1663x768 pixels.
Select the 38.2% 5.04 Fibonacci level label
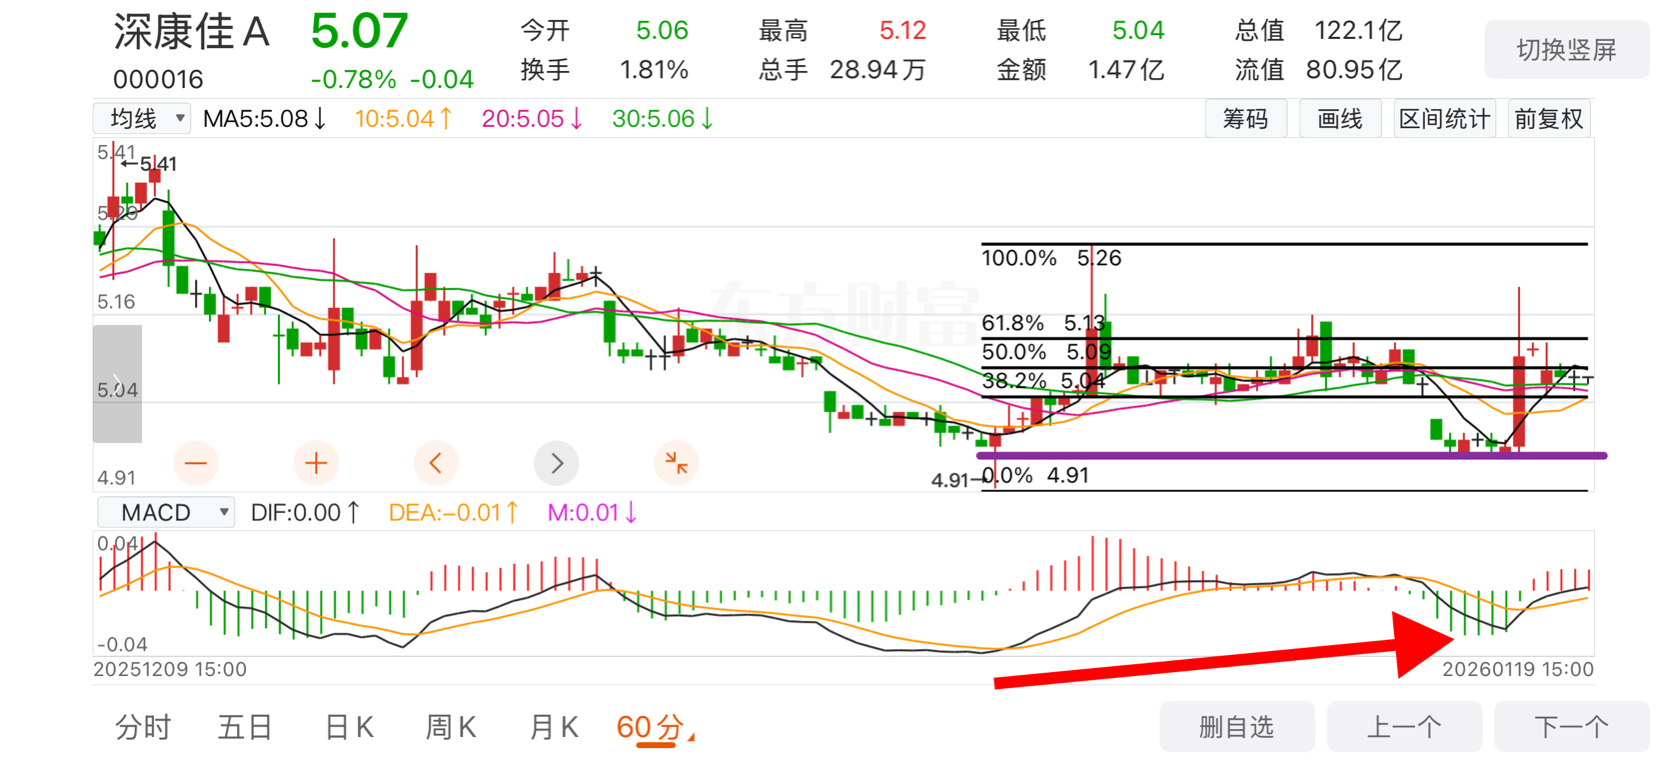click(x=1043, y=381)
